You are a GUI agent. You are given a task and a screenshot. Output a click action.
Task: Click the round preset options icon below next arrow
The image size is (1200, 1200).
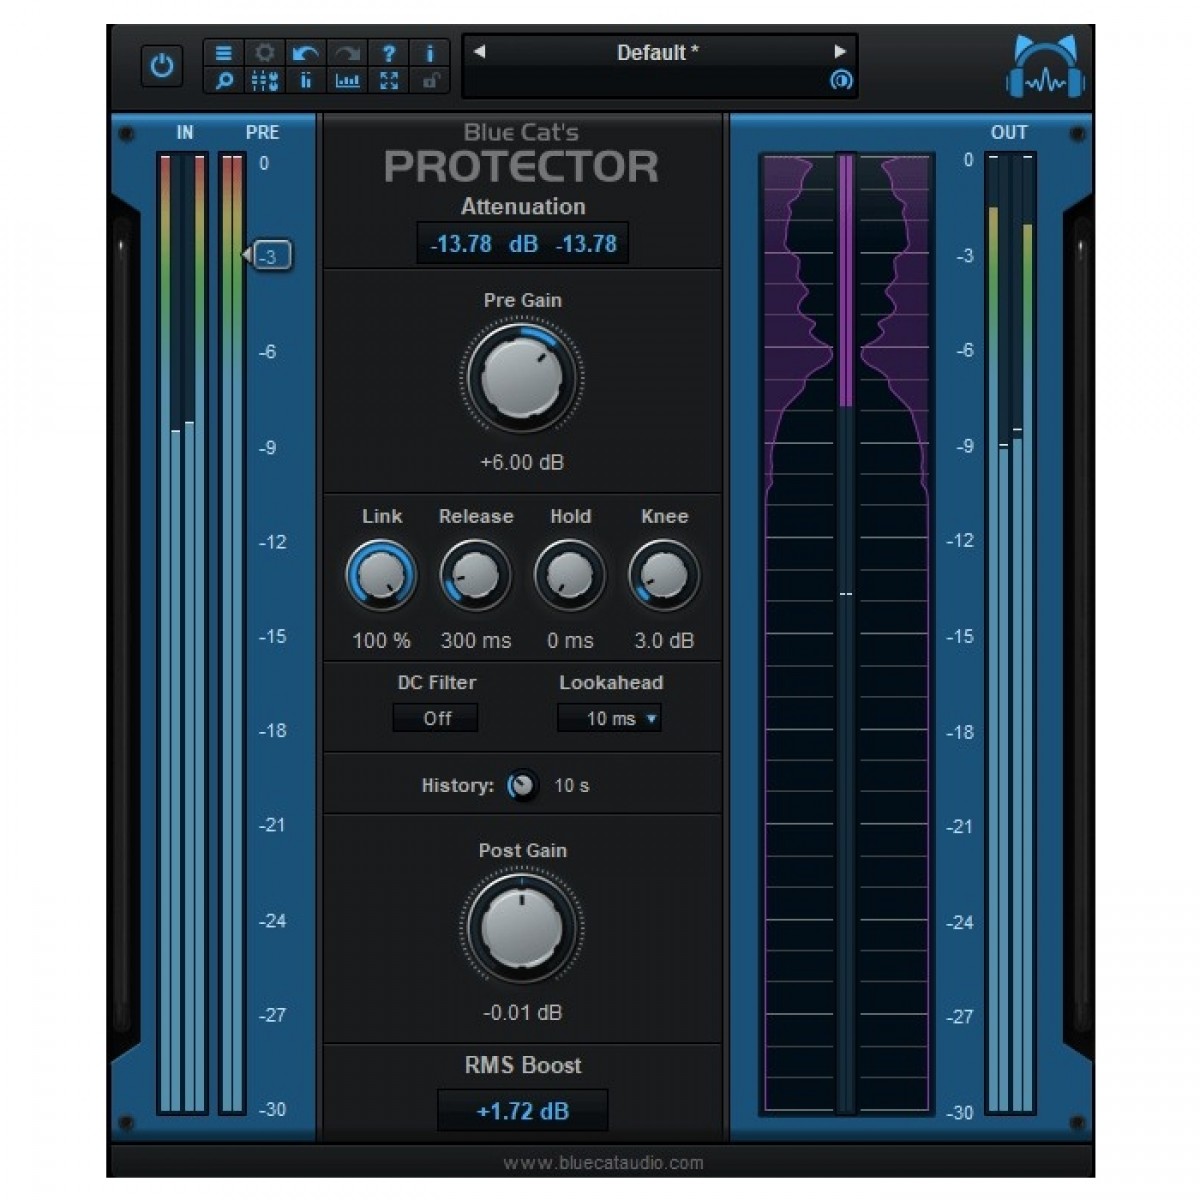[841, 81]
